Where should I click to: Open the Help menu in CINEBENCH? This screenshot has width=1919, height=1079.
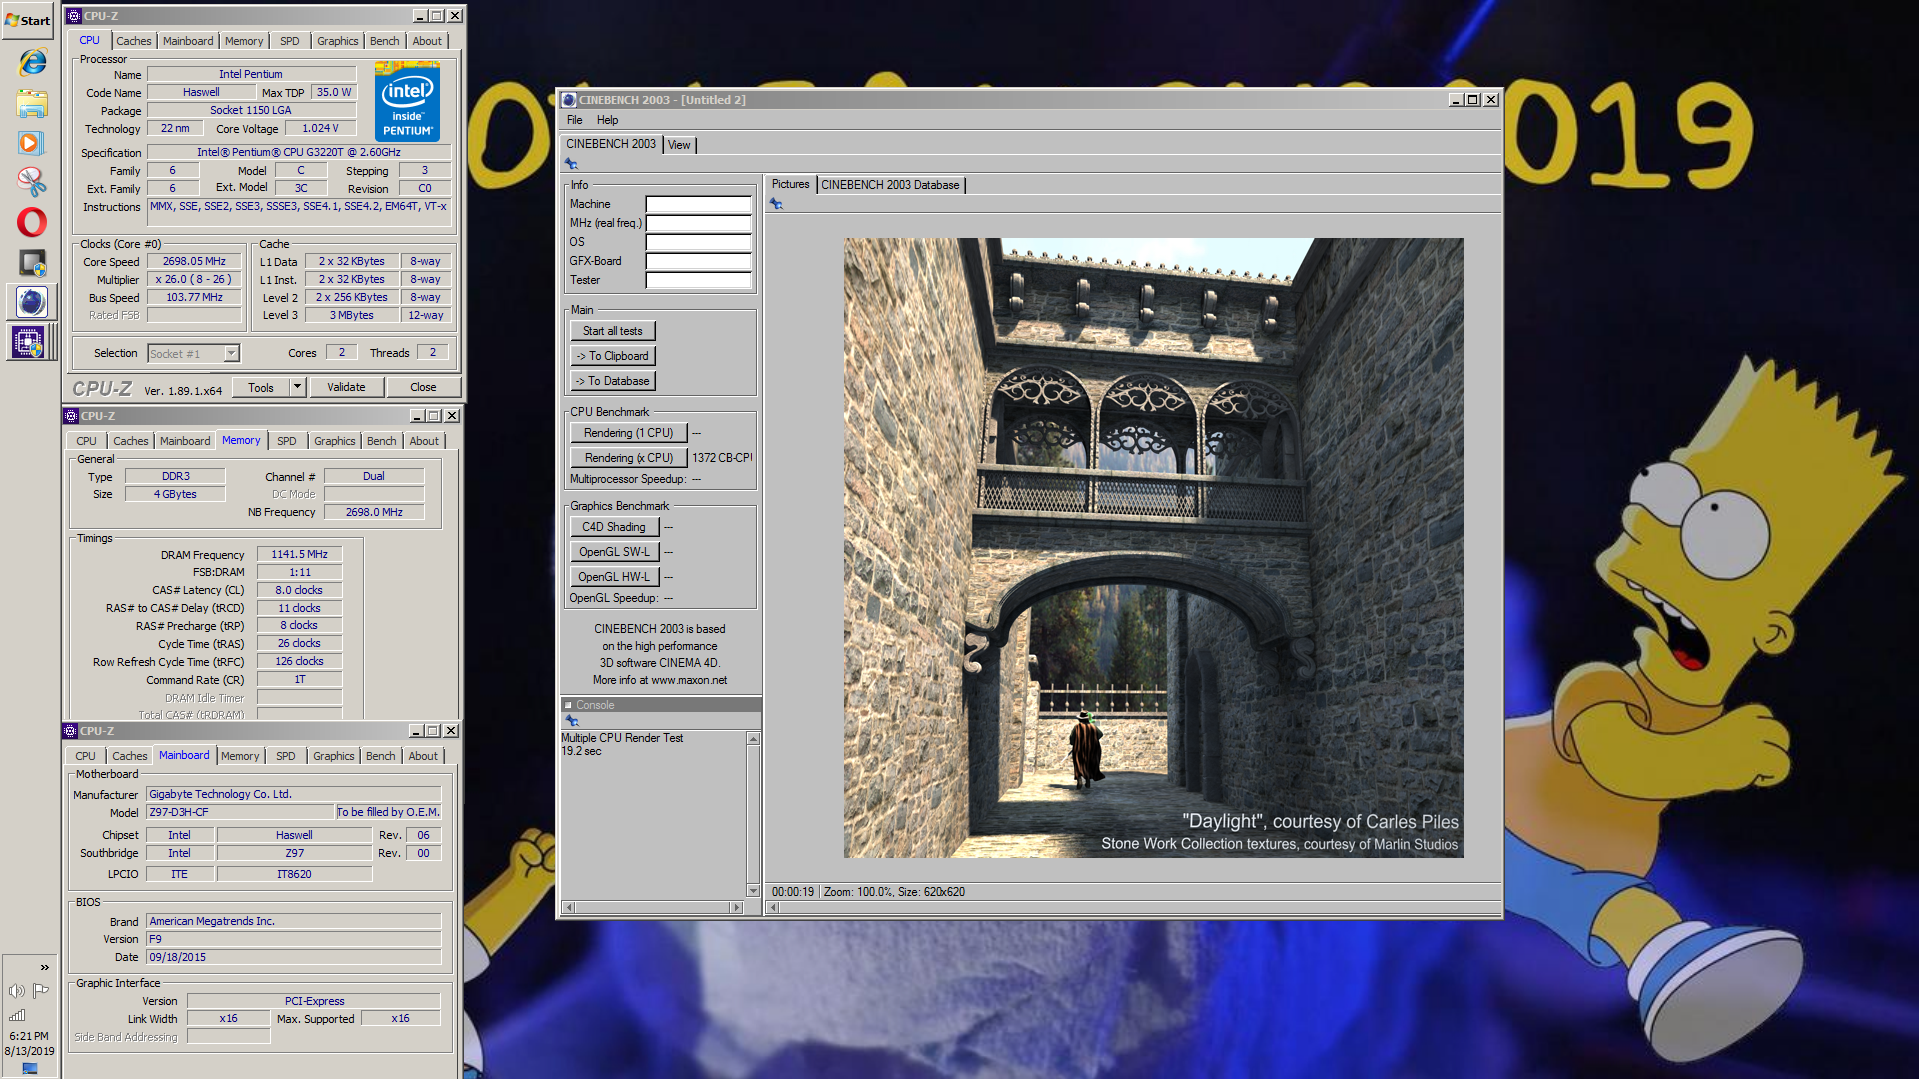(x=607, y=120)
